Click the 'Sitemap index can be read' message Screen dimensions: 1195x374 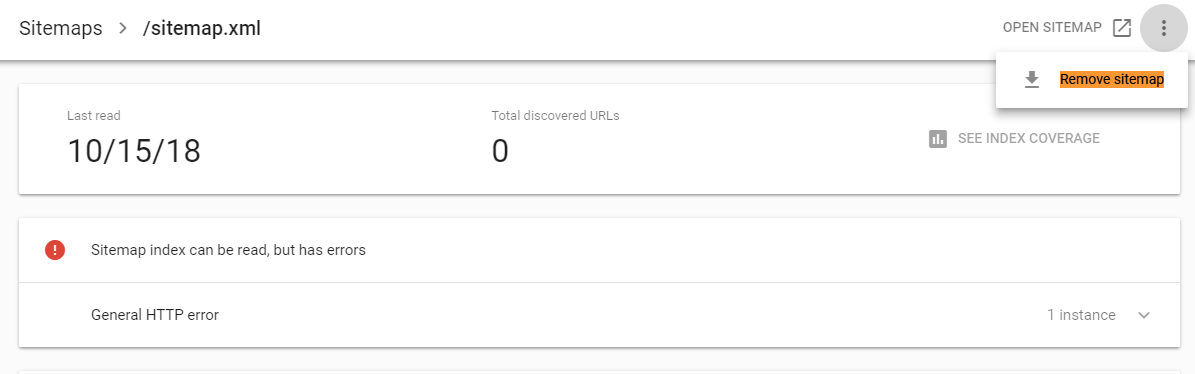(229, 250)
